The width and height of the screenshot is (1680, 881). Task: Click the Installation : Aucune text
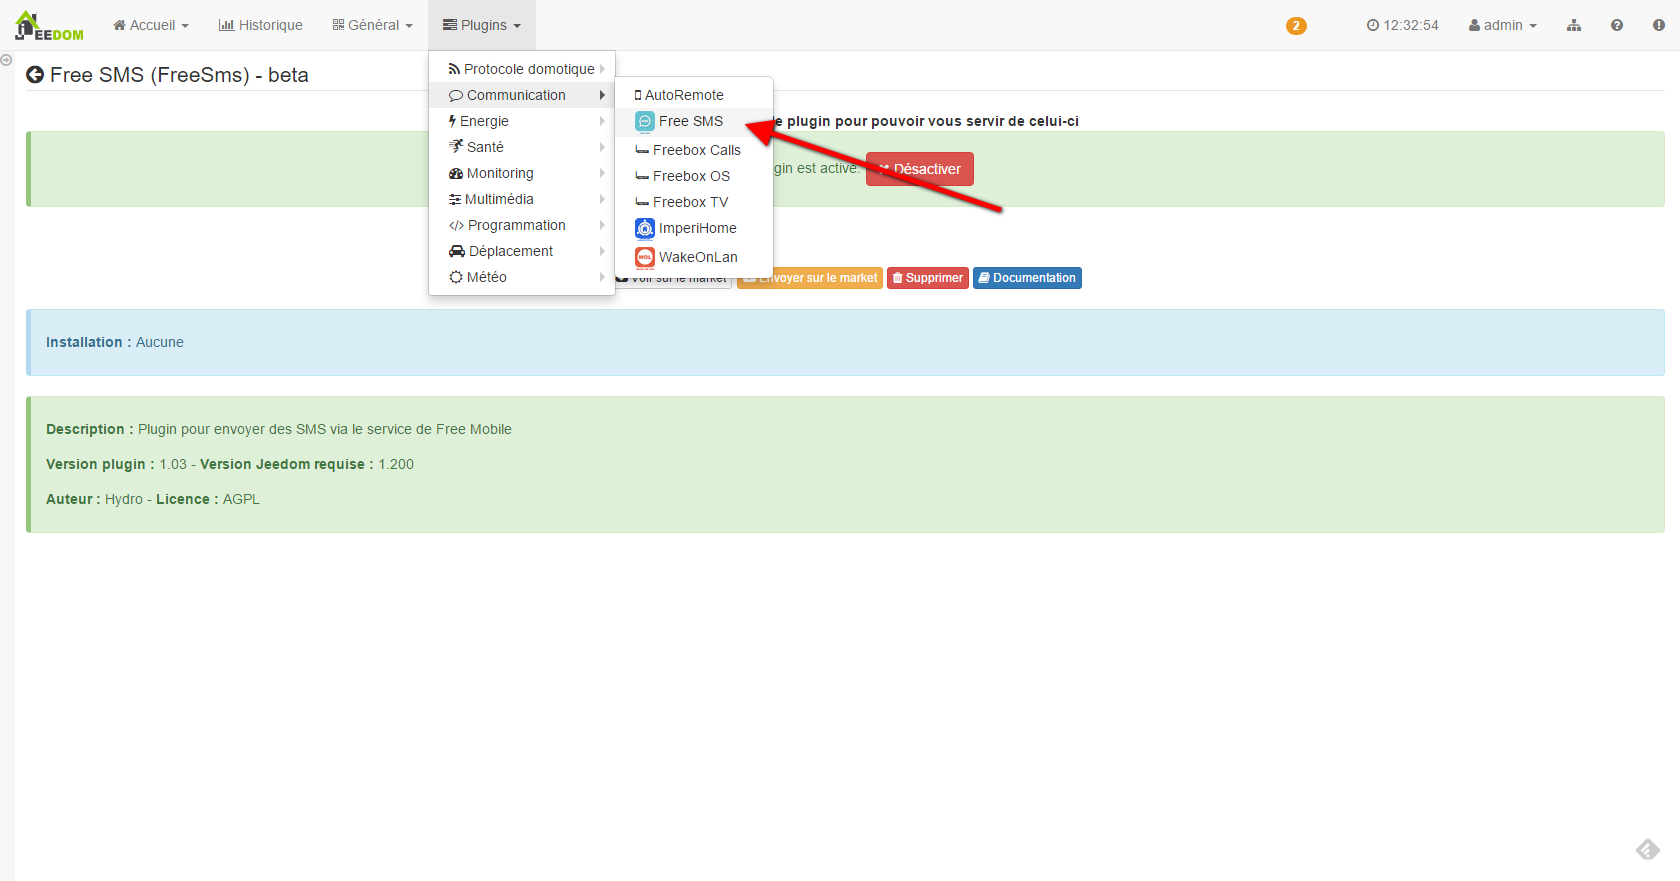point(115,342)
